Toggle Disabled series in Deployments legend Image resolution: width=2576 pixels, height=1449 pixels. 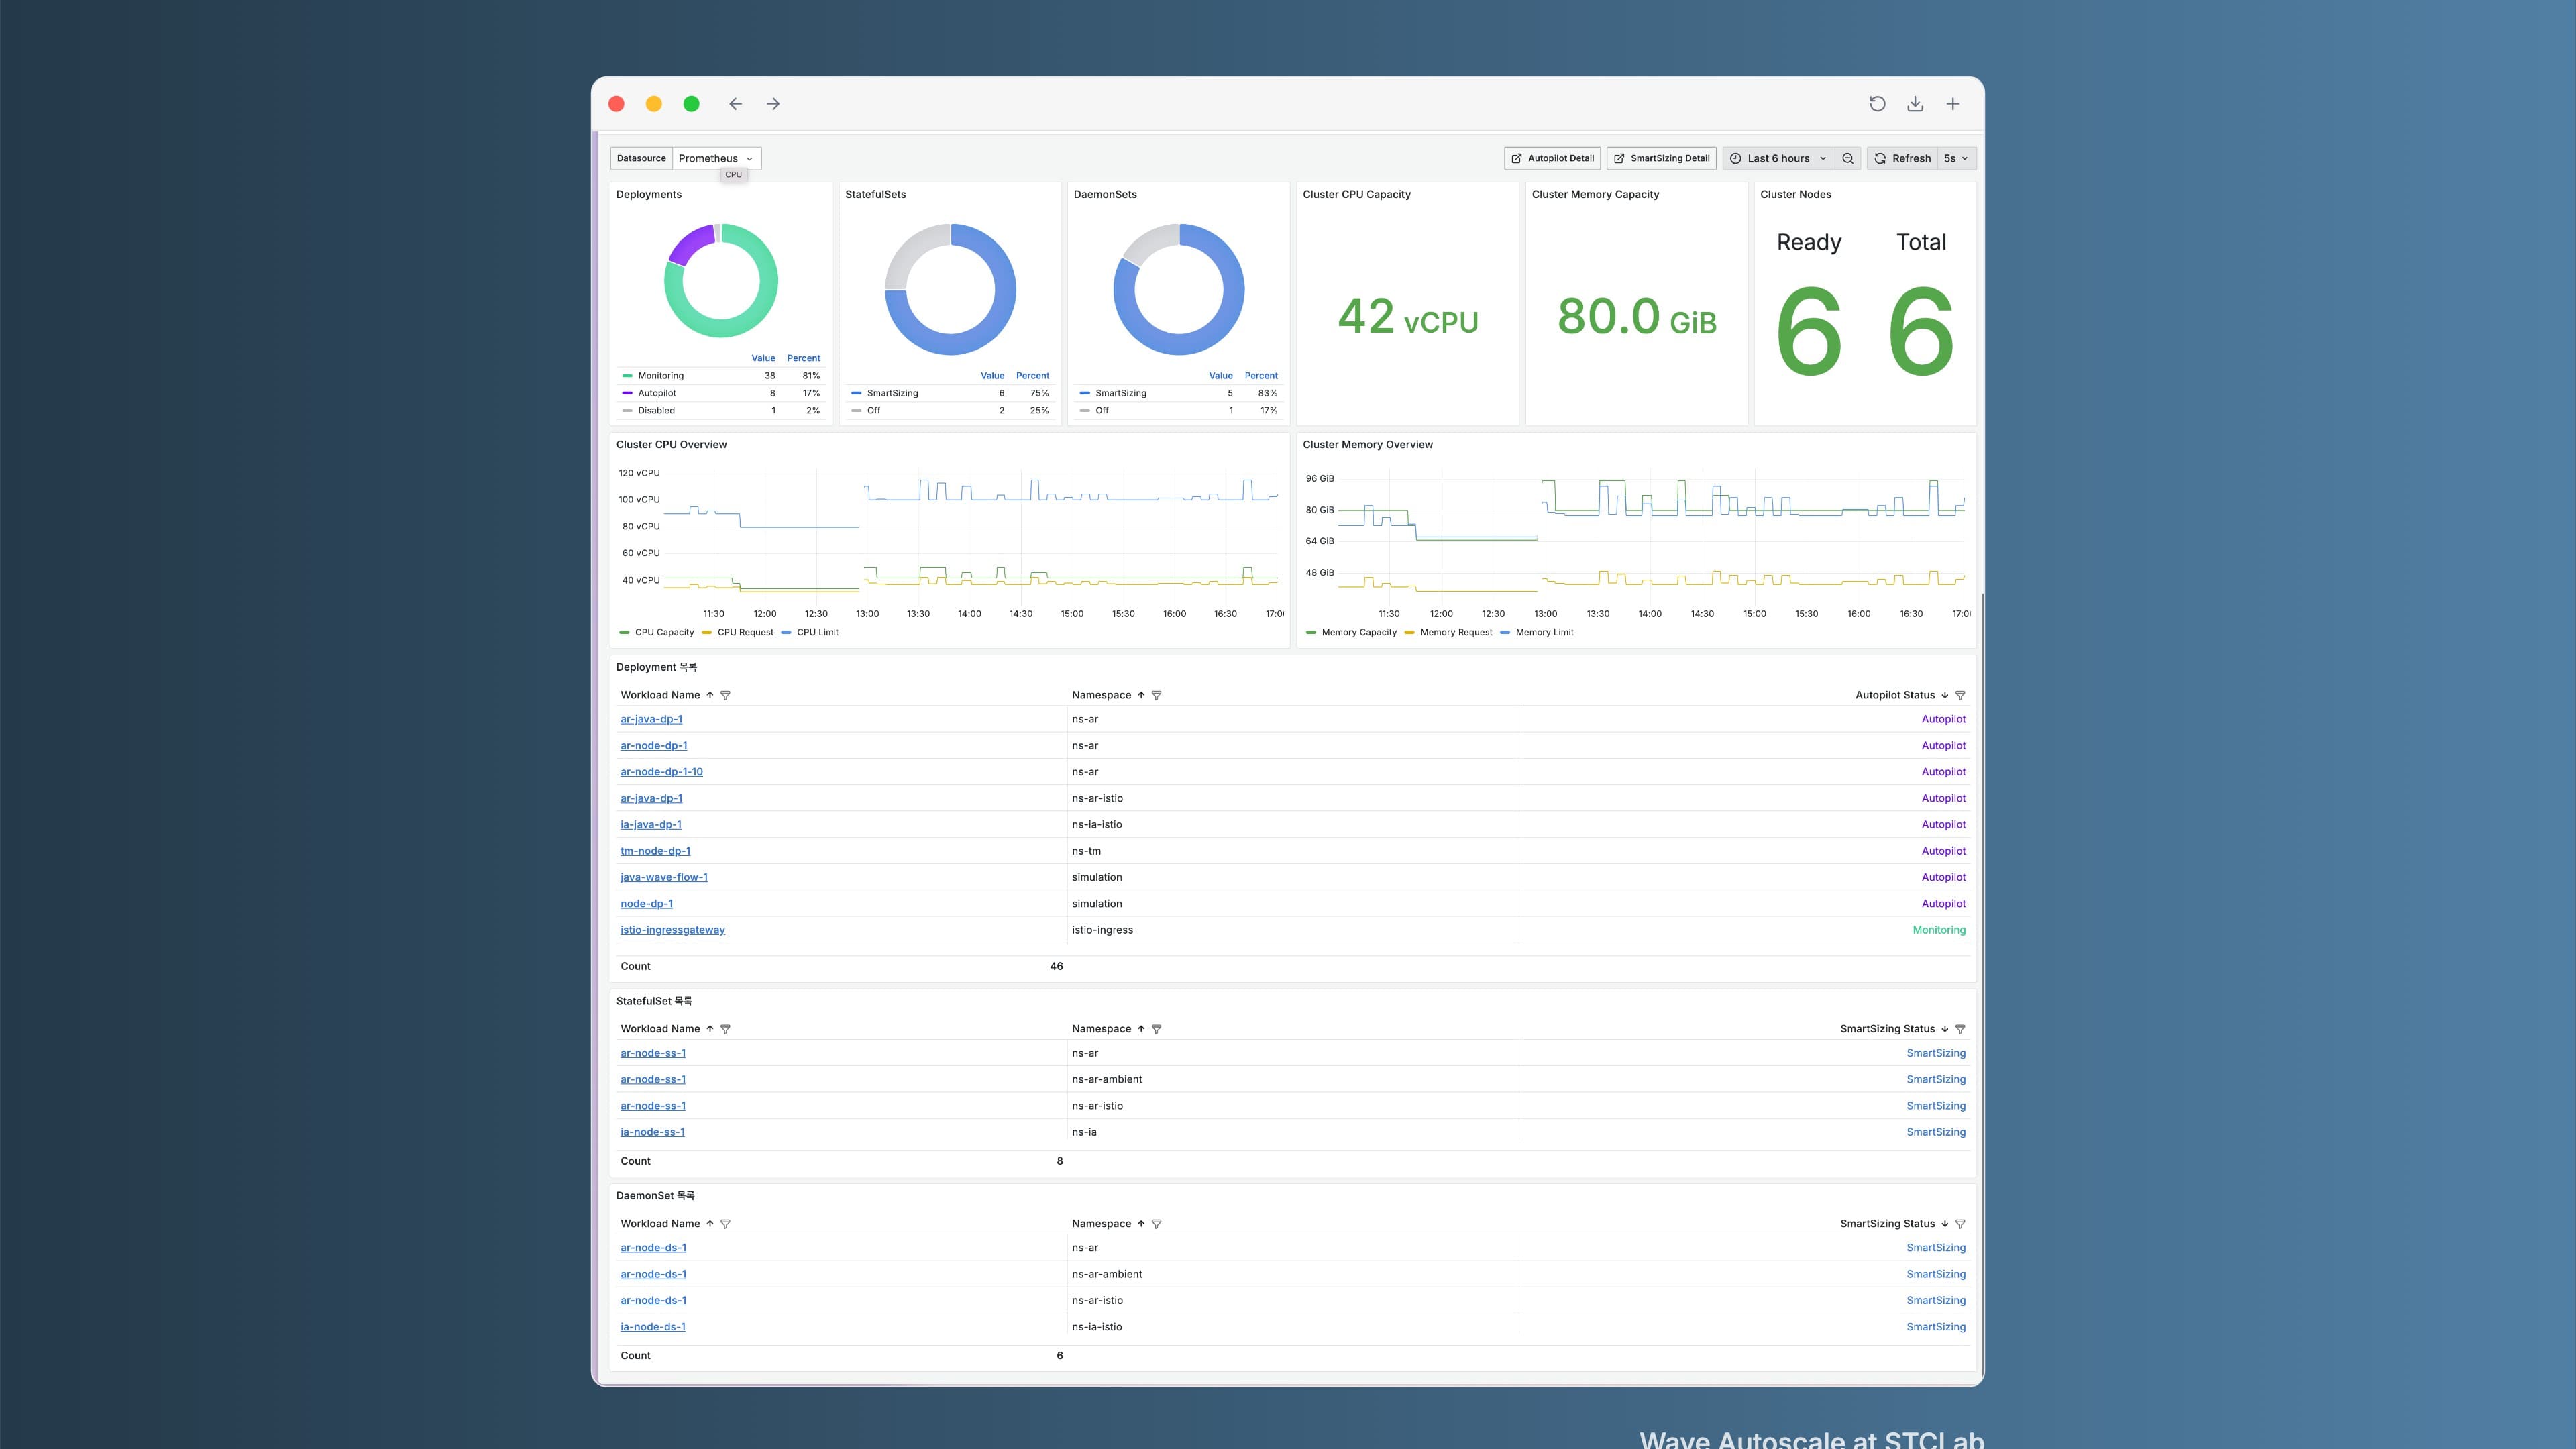click(x=656, y=410)
